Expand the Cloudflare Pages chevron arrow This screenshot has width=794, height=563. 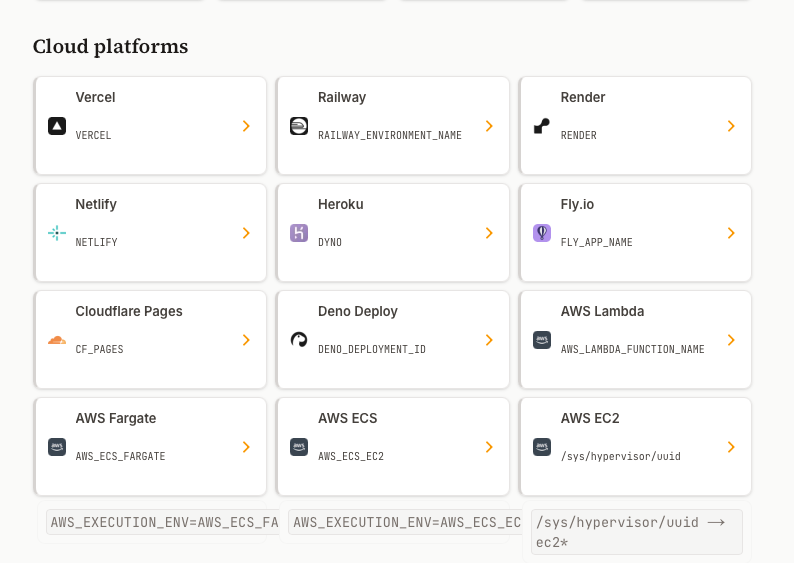coord(246,340)
